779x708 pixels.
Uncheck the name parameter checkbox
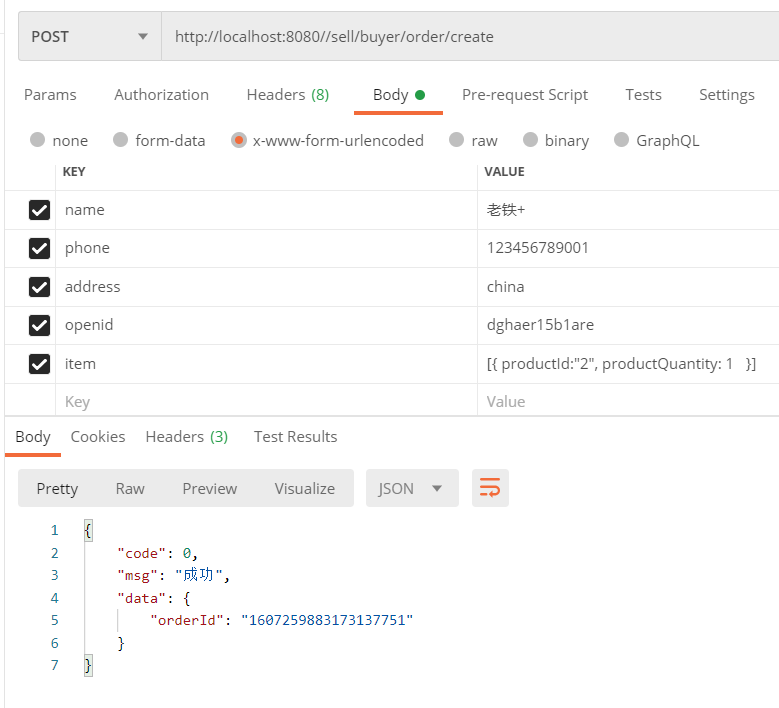coord(40,210)
